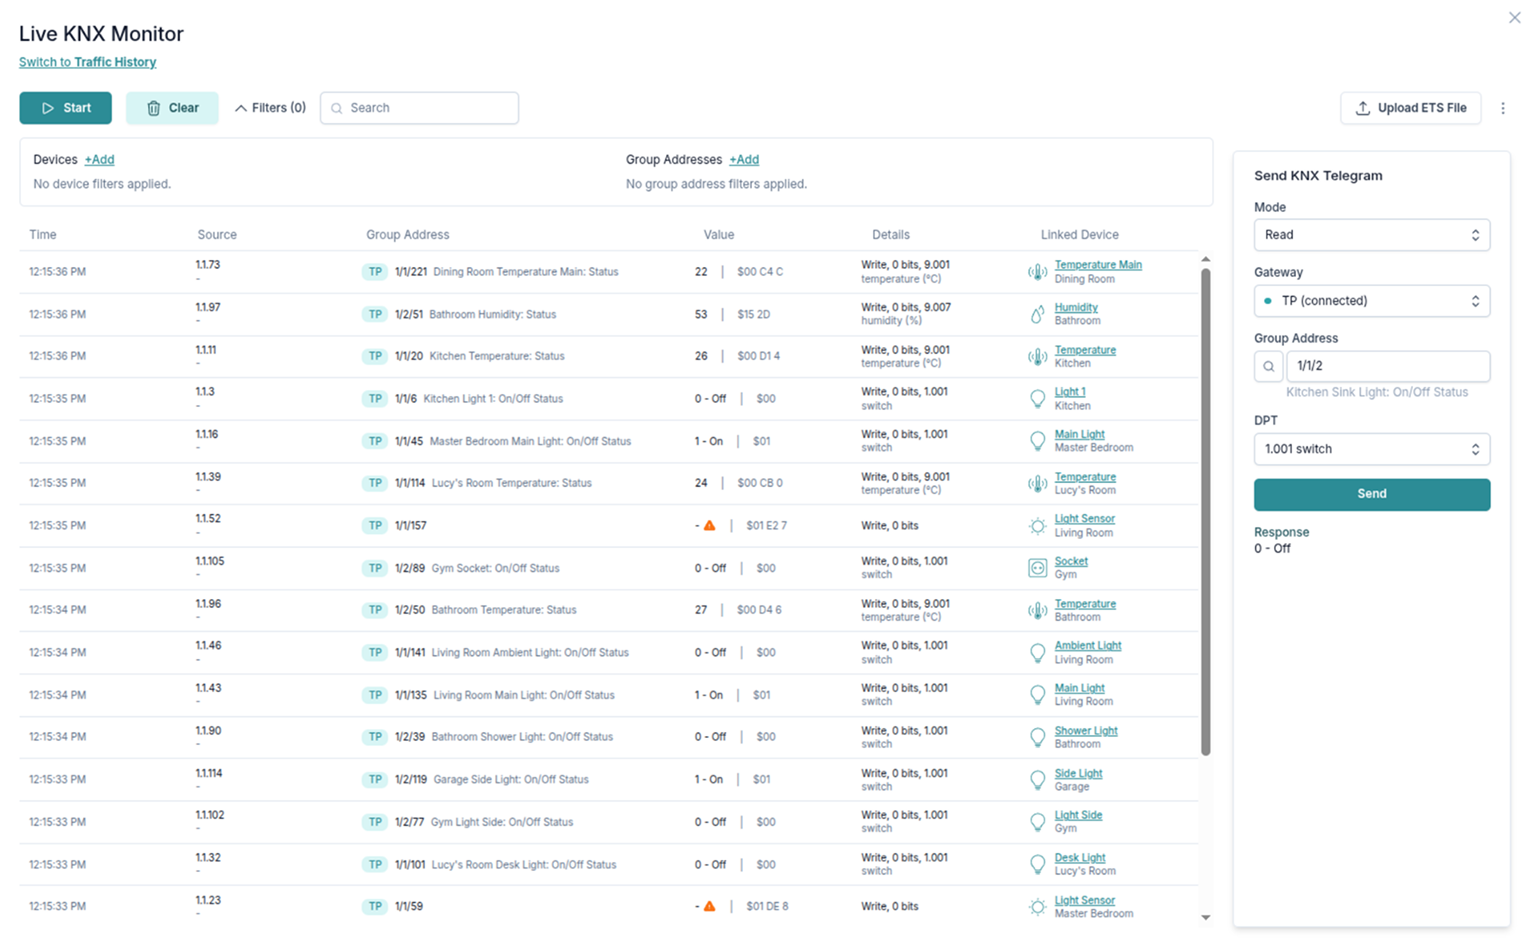
Task: Open the three-dot more options menu
Action: [1502, 108]
